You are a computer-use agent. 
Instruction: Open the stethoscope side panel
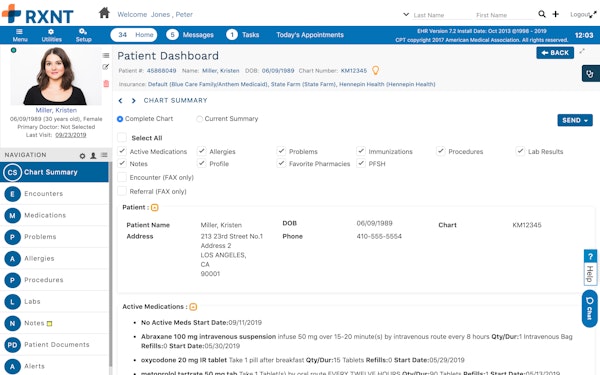590,73
